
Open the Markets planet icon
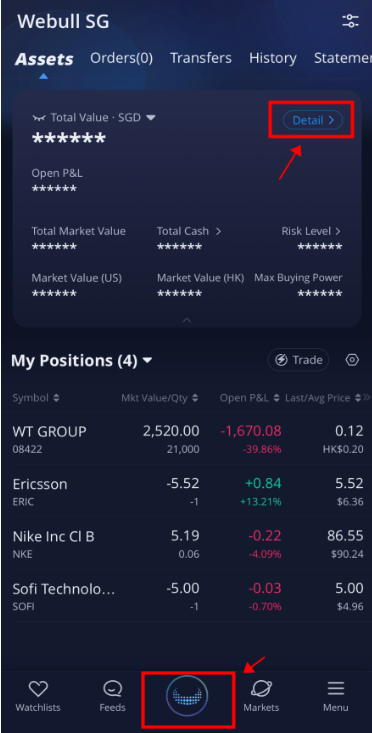click(x=261, y=688)
